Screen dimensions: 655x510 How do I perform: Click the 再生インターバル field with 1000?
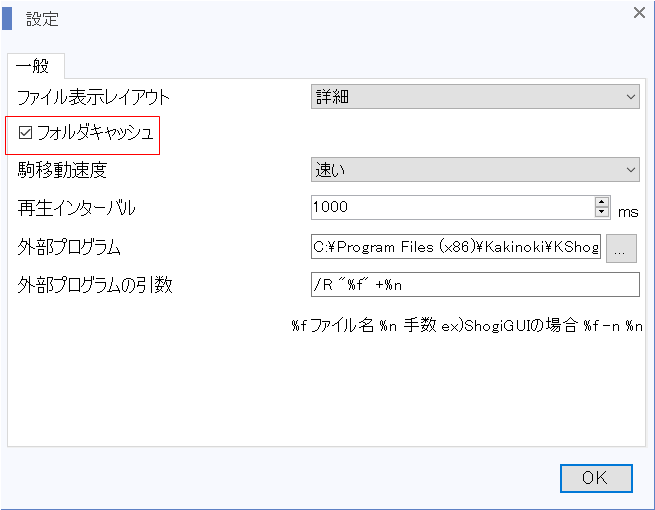tap(453, 207)
